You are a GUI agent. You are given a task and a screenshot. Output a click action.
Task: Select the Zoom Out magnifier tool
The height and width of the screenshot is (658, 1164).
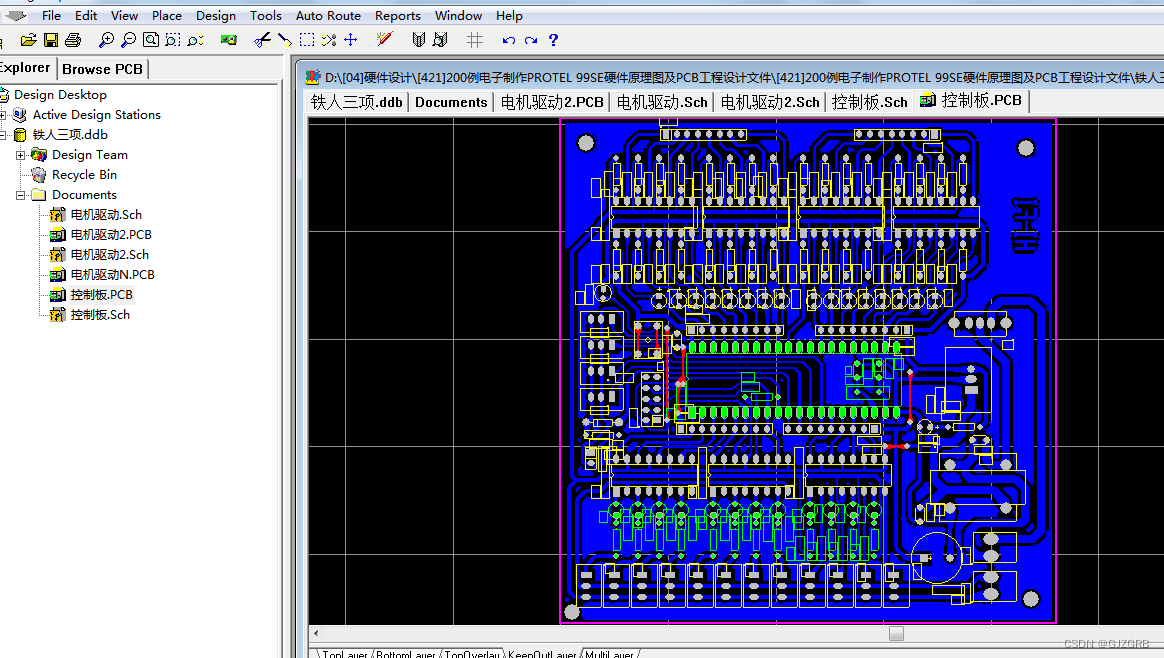tap(128, 40)
